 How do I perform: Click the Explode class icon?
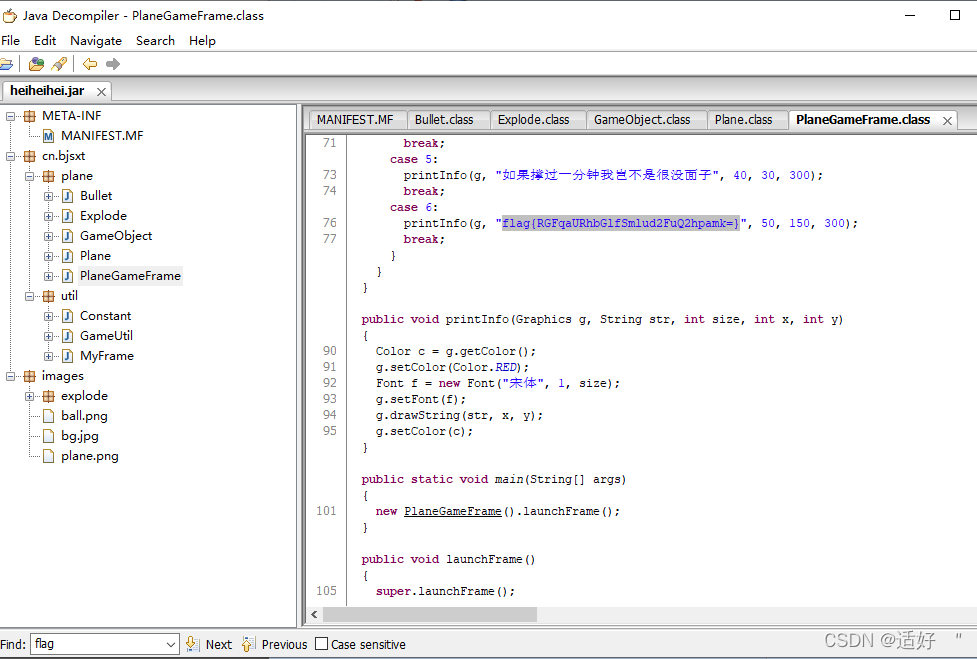pyautogui.click(x=67, y=216)
